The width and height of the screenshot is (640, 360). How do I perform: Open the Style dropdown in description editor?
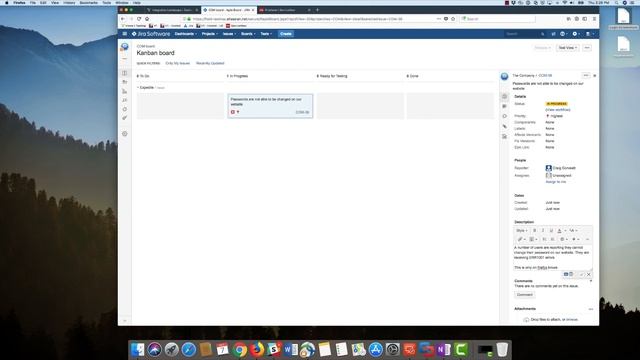[x=522, y=231]
